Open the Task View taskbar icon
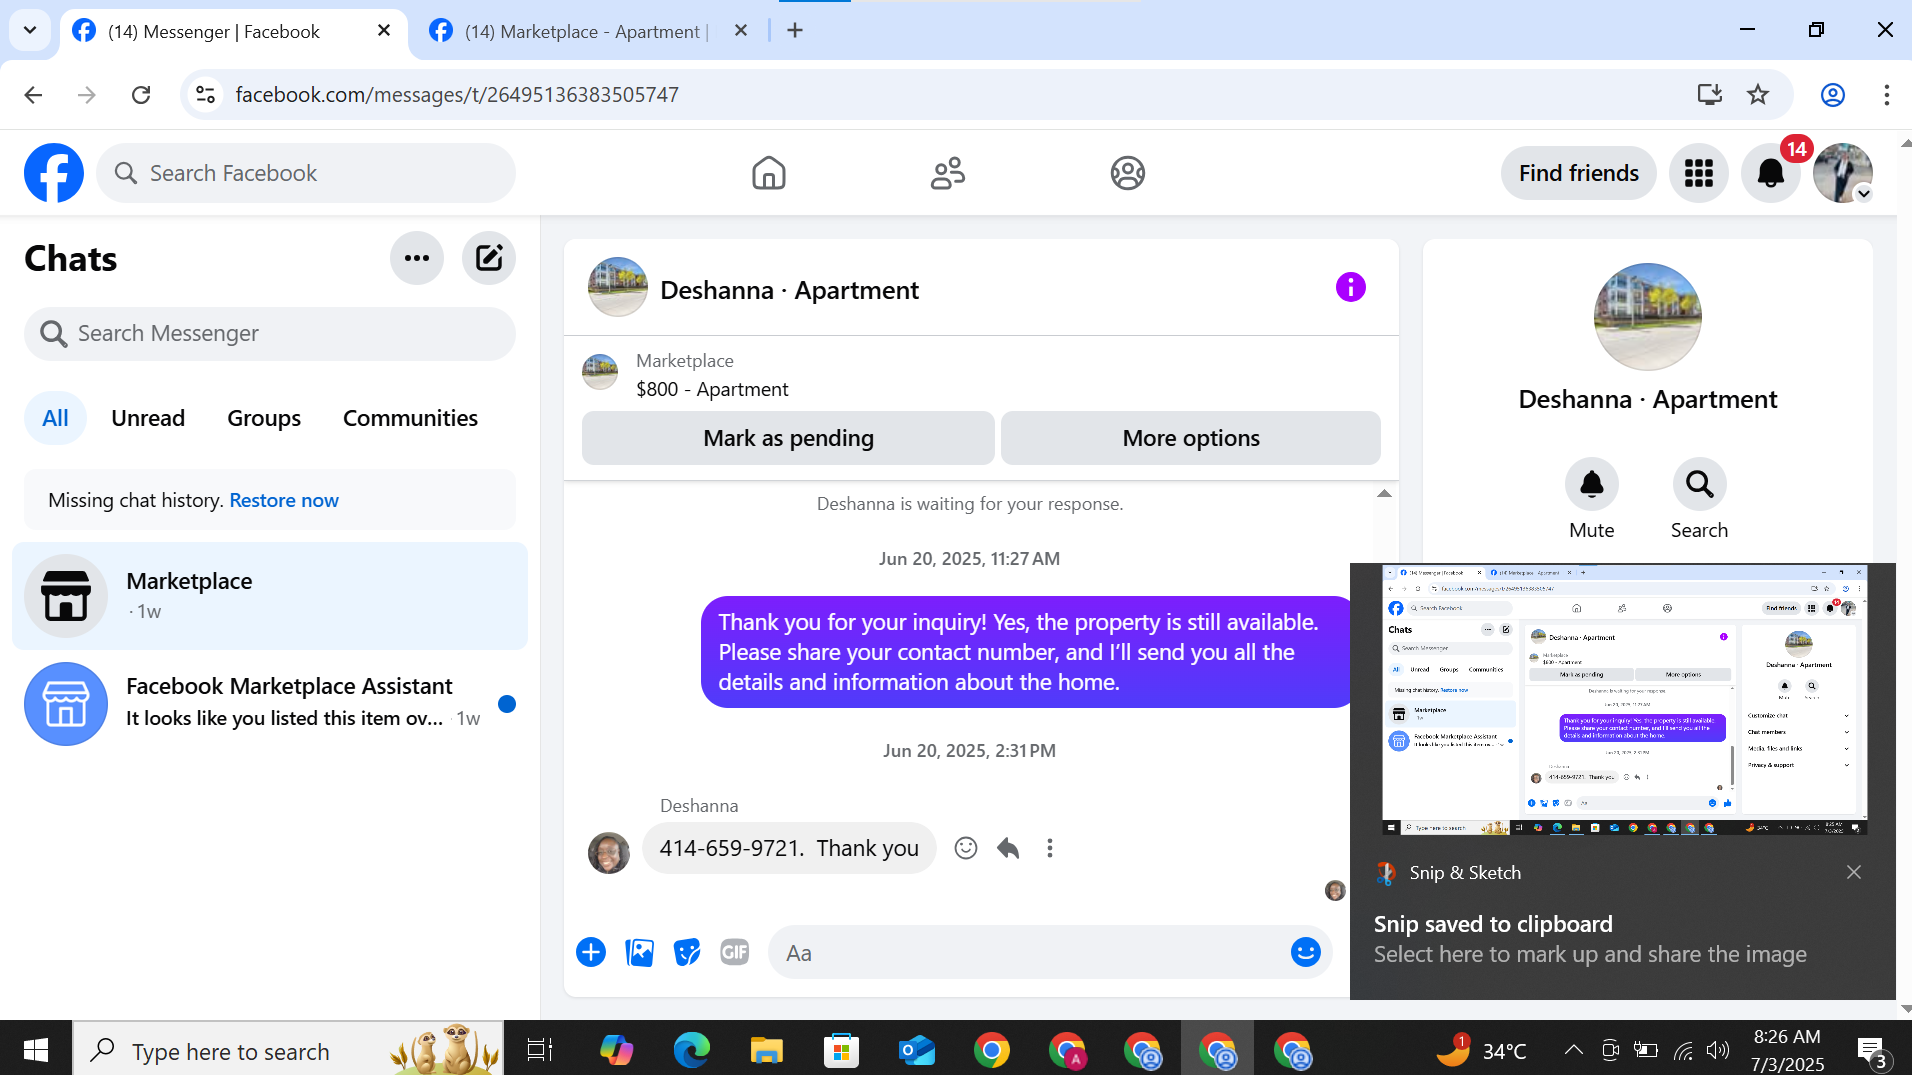 point(540,1050)
